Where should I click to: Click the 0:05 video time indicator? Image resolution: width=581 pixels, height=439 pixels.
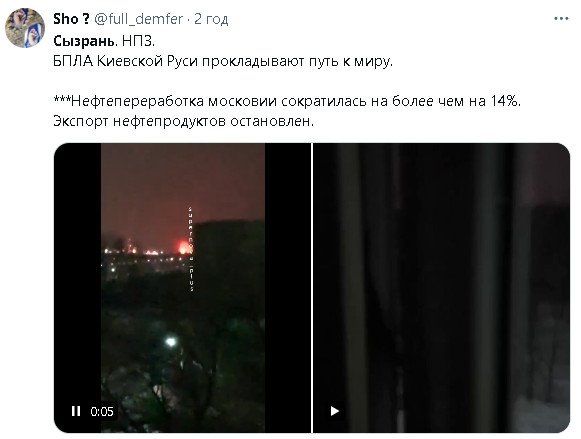(x=102, y=411)
